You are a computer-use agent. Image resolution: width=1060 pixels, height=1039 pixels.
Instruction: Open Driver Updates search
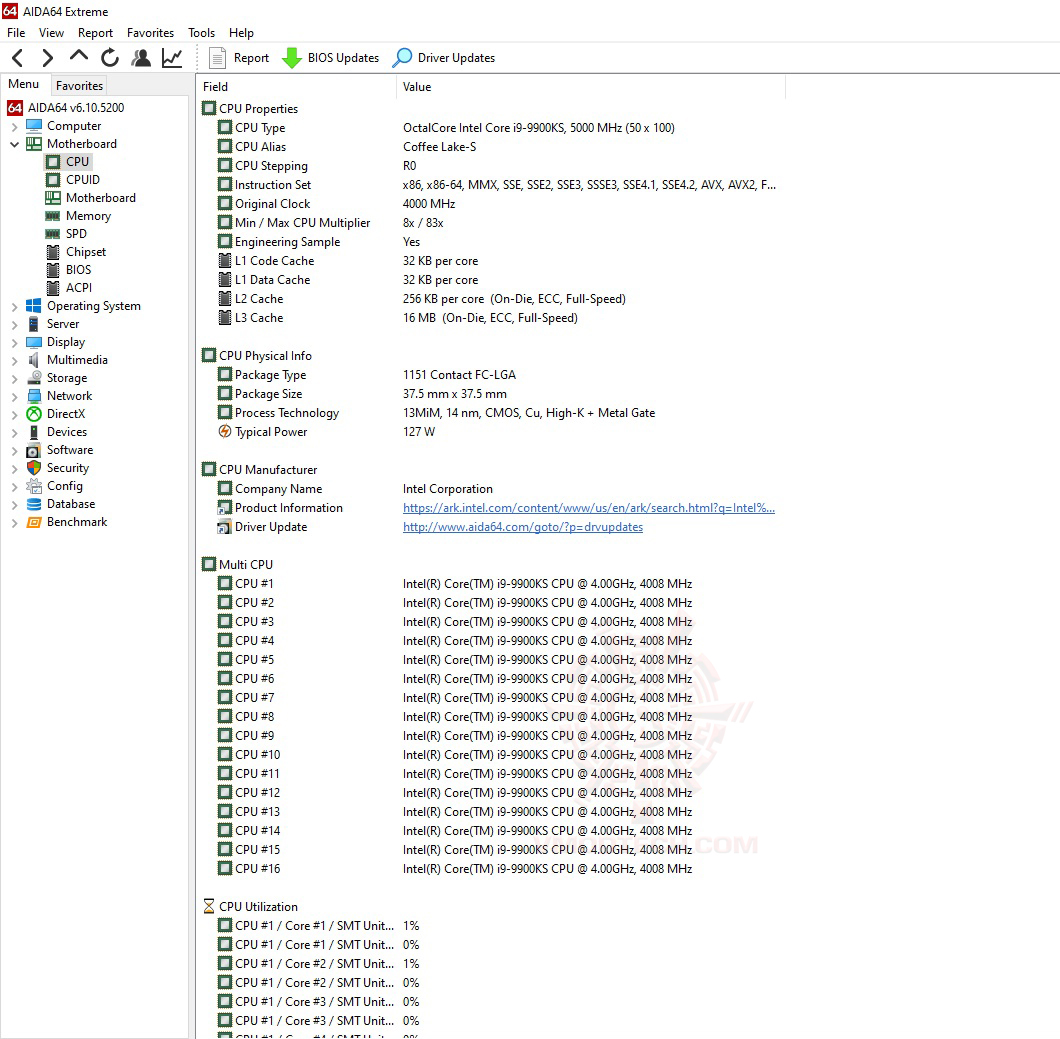click(443, 58)
